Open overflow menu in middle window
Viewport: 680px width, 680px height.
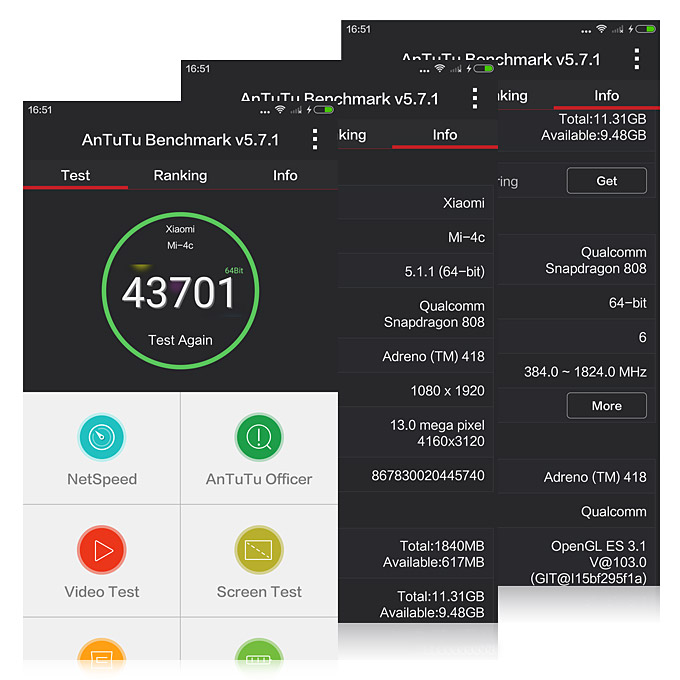[x=475, y=98]
